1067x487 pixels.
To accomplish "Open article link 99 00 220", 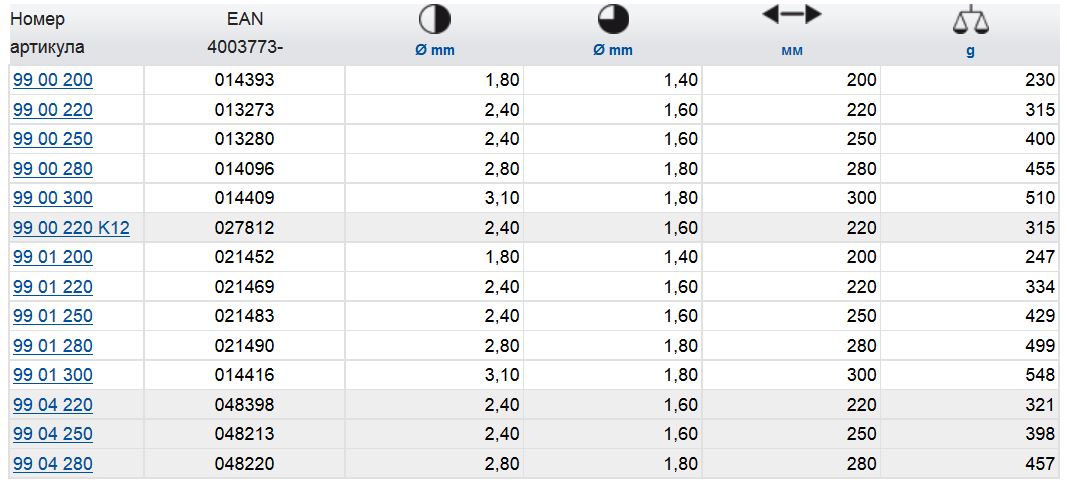I will point(52,109).
